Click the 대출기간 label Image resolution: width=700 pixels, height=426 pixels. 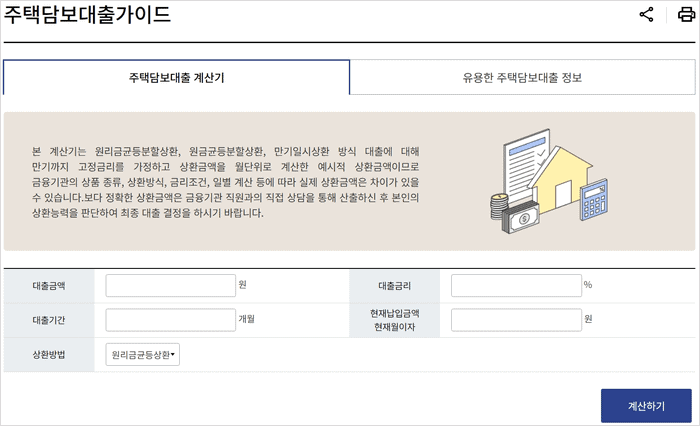pos(49,320)
